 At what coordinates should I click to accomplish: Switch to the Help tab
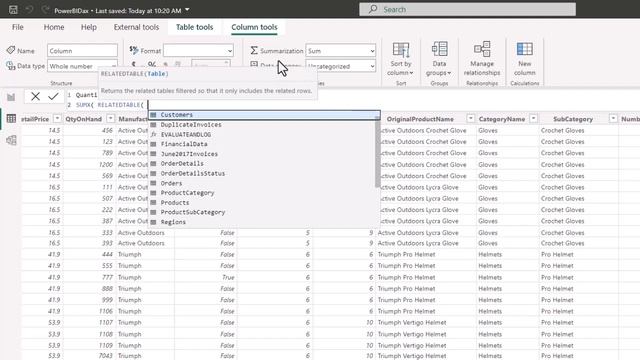click(89, 27)
